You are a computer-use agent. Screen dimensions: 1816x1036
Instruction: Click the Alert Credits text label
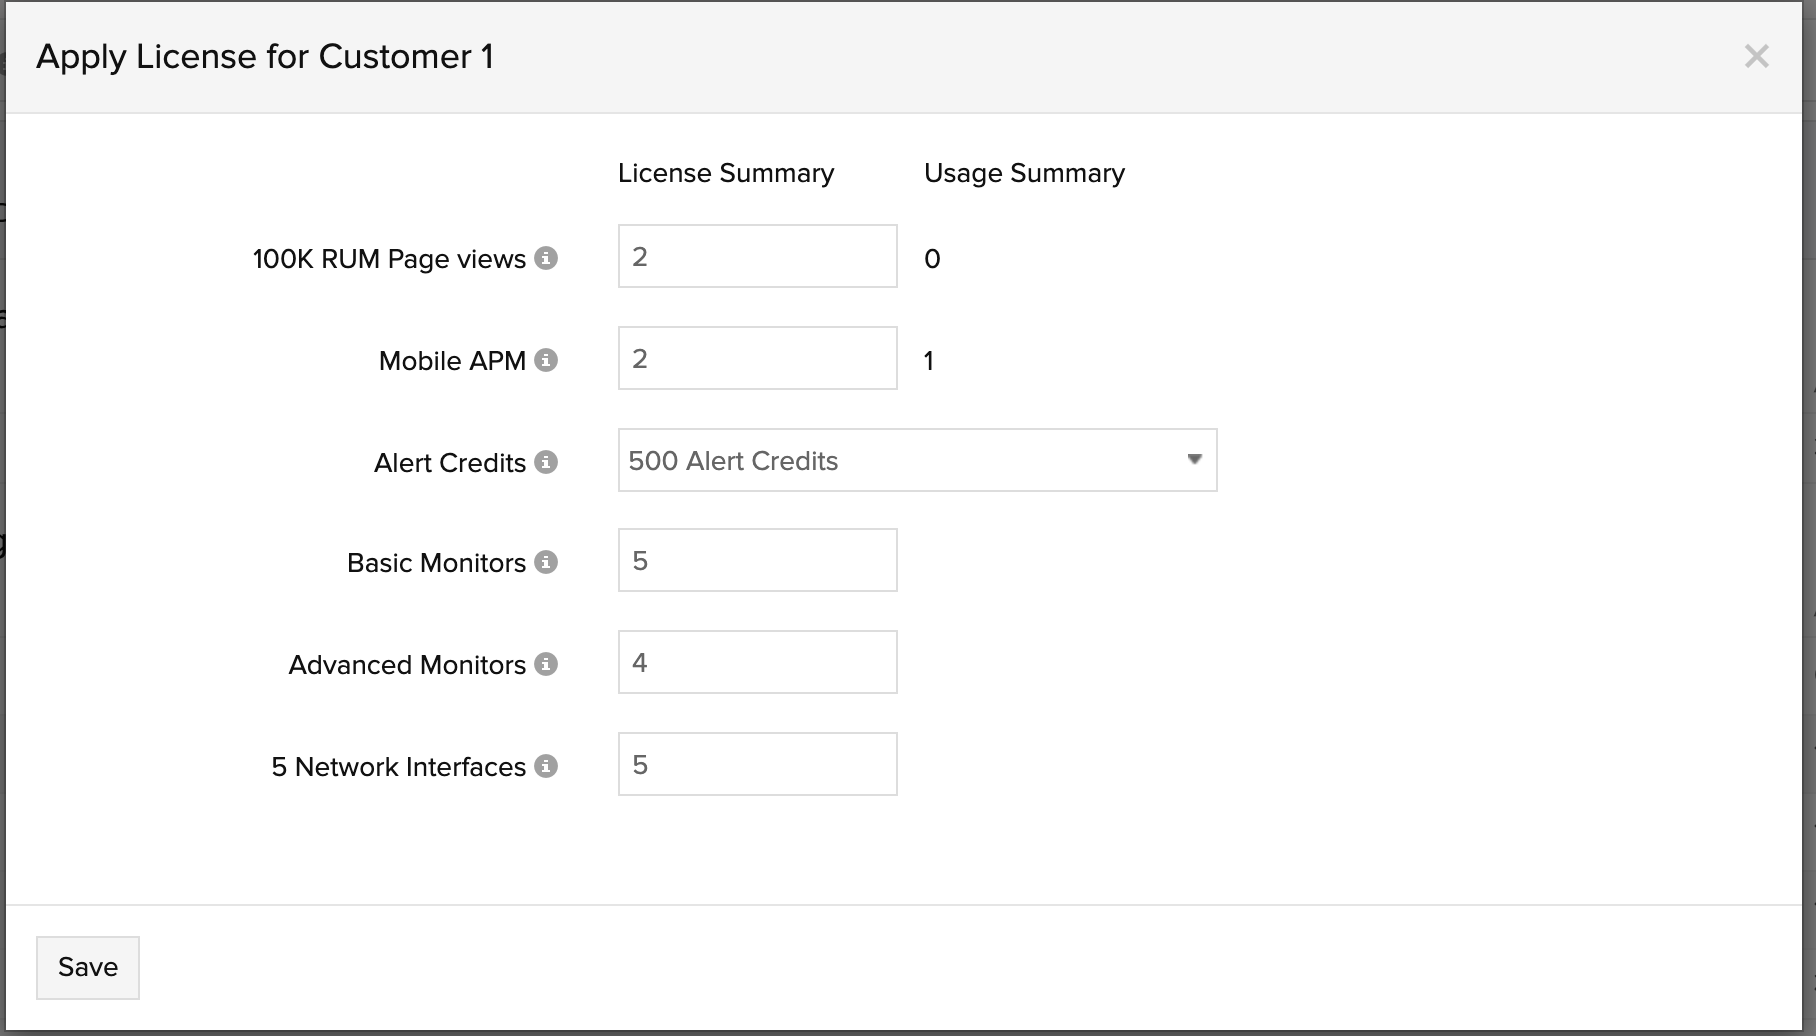click(x=449, y=463)
